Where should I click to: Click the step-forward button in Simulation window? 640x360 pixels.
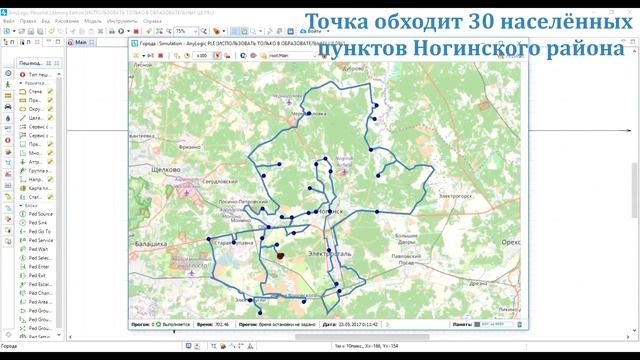pos(150,56)
